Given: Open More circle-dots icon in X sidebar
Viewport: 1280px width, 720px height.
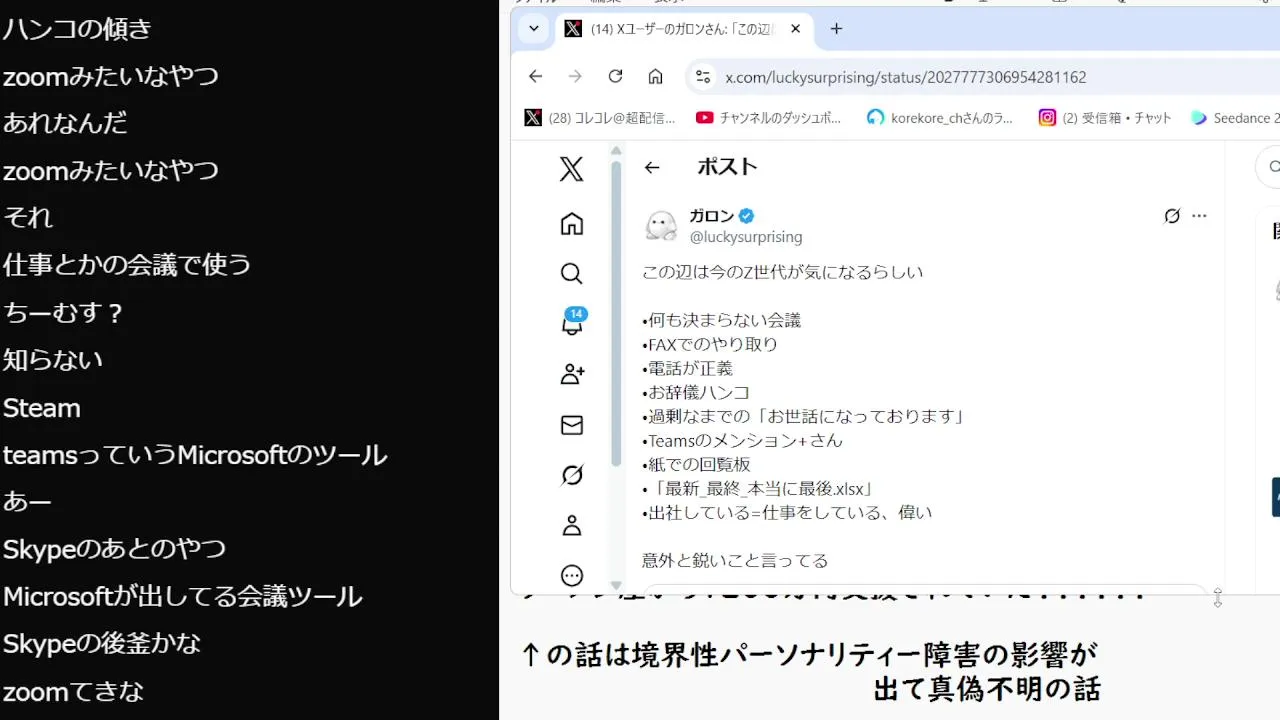Looking at the screenshot, I should click(x=572, y=576).
